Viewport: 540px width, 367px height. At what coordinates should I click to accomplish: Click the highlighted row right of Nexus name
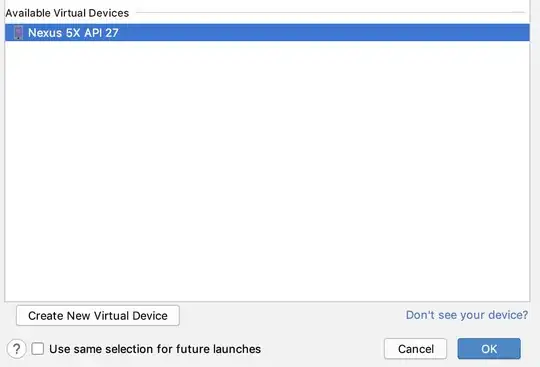click(324, 33)
